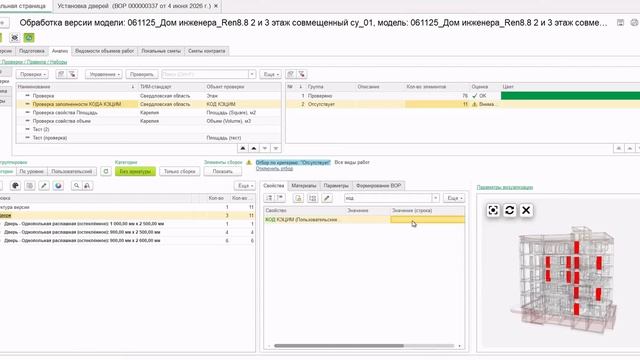Open the Параметры визуализации link
640x360 pixels.
504,187
